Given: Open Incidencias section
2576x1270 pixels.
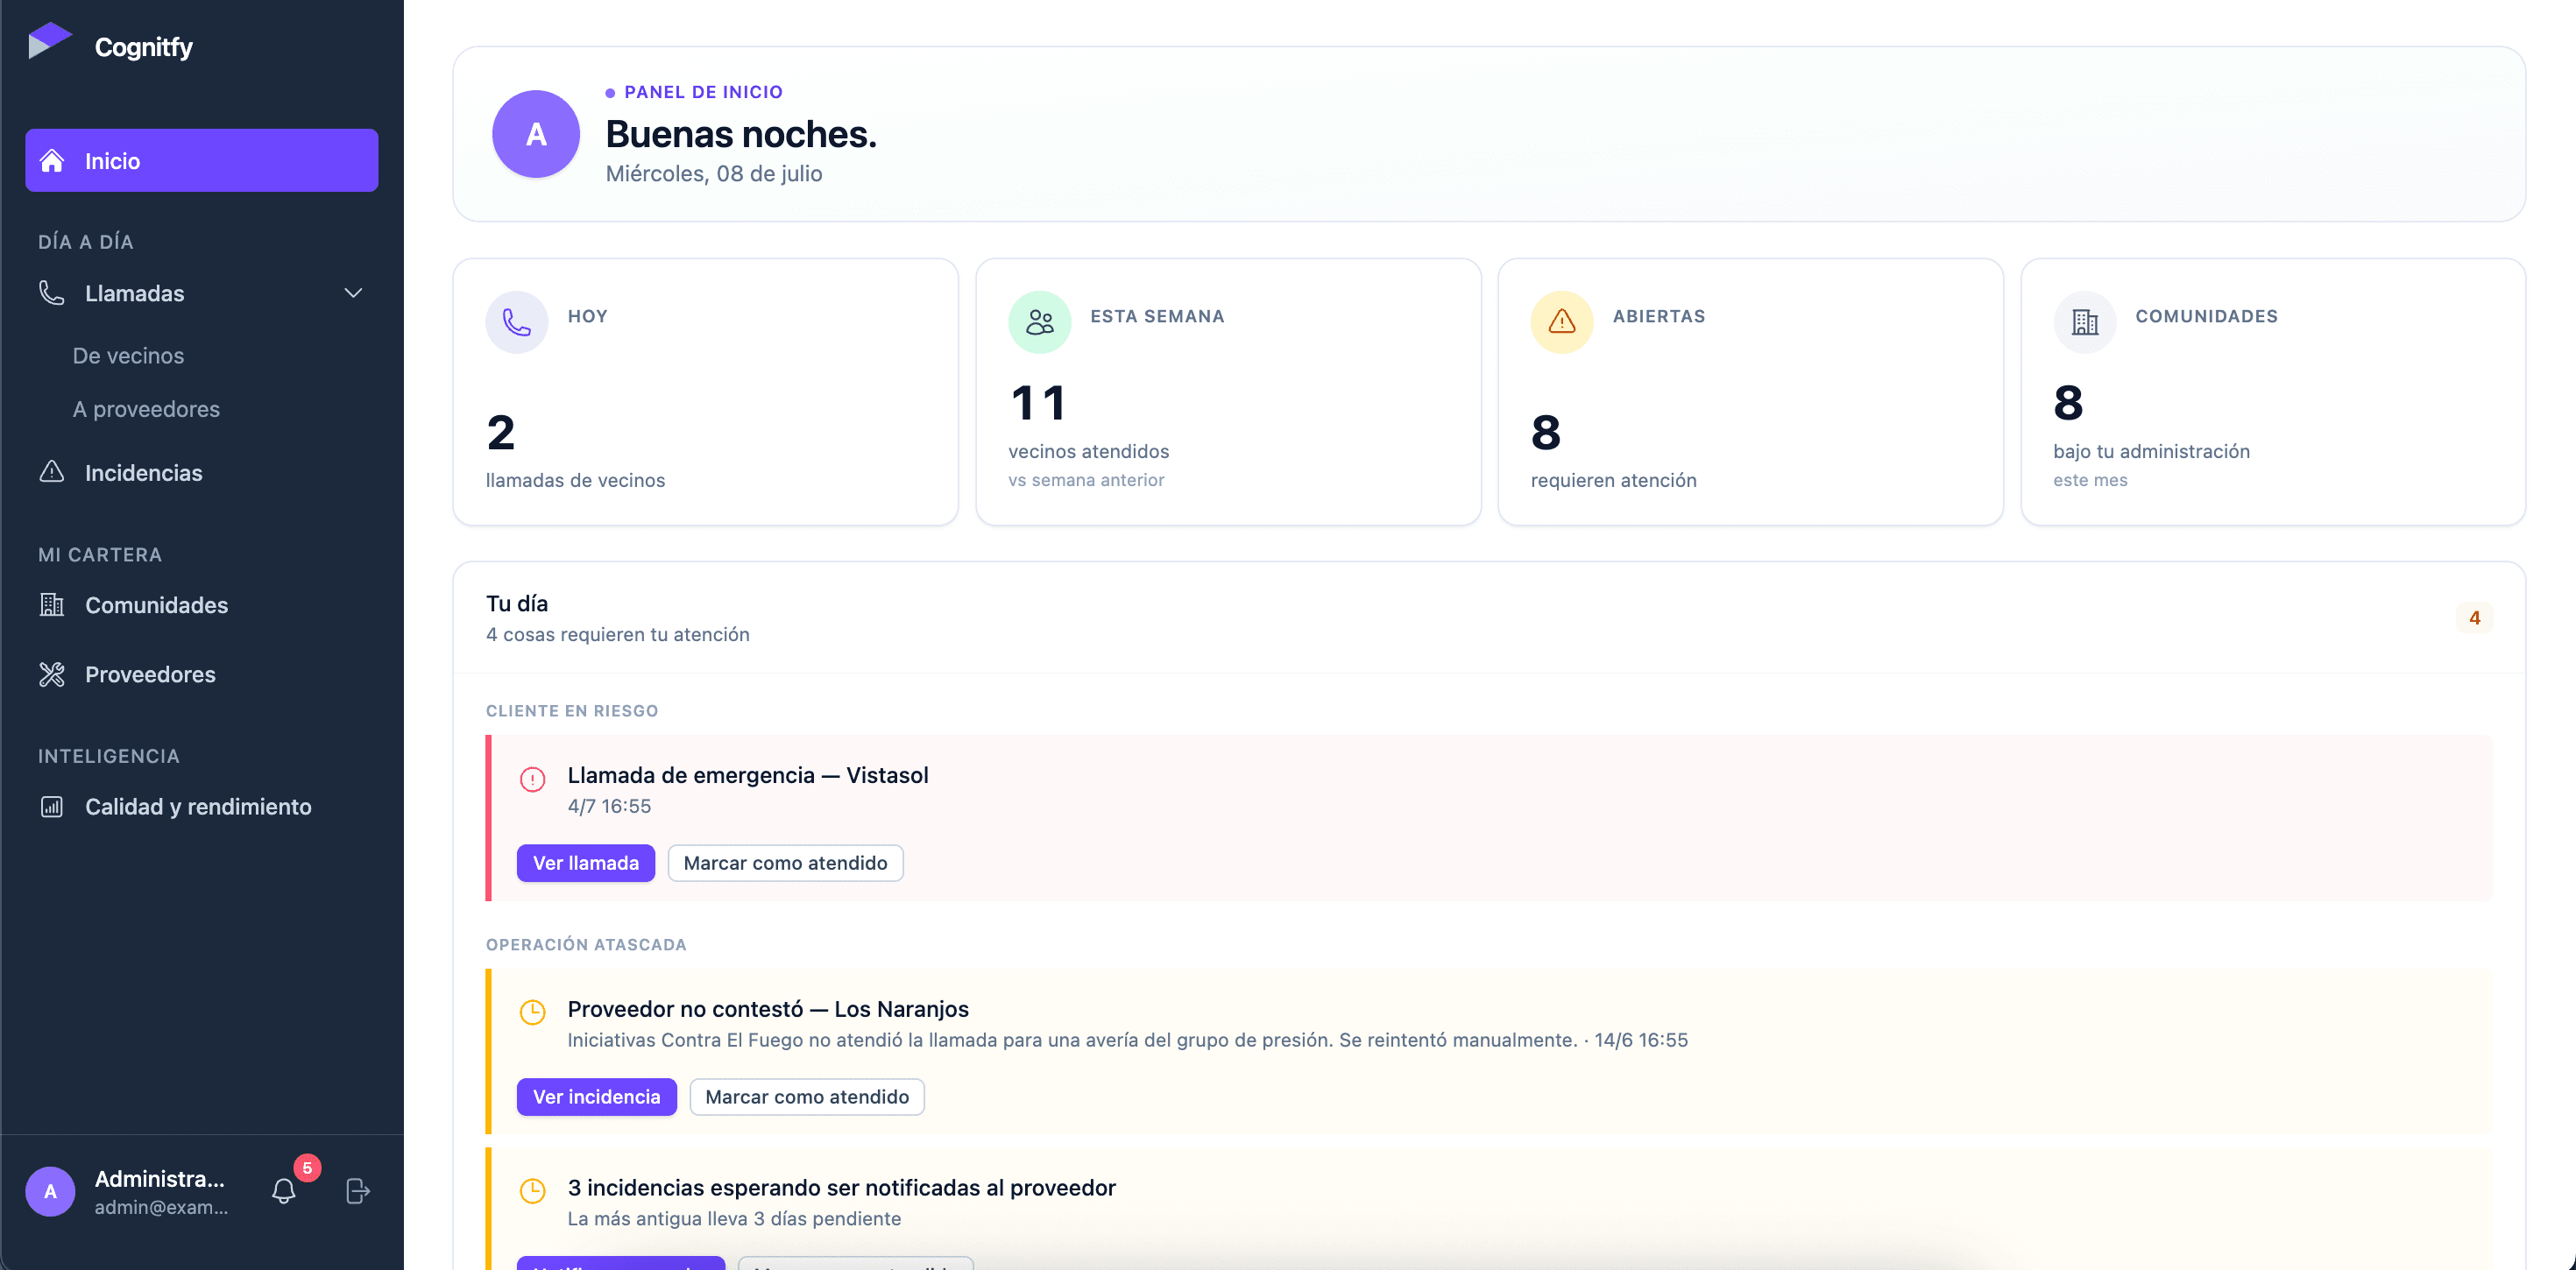Looking at the screenshot, I should tap(202, 472).
